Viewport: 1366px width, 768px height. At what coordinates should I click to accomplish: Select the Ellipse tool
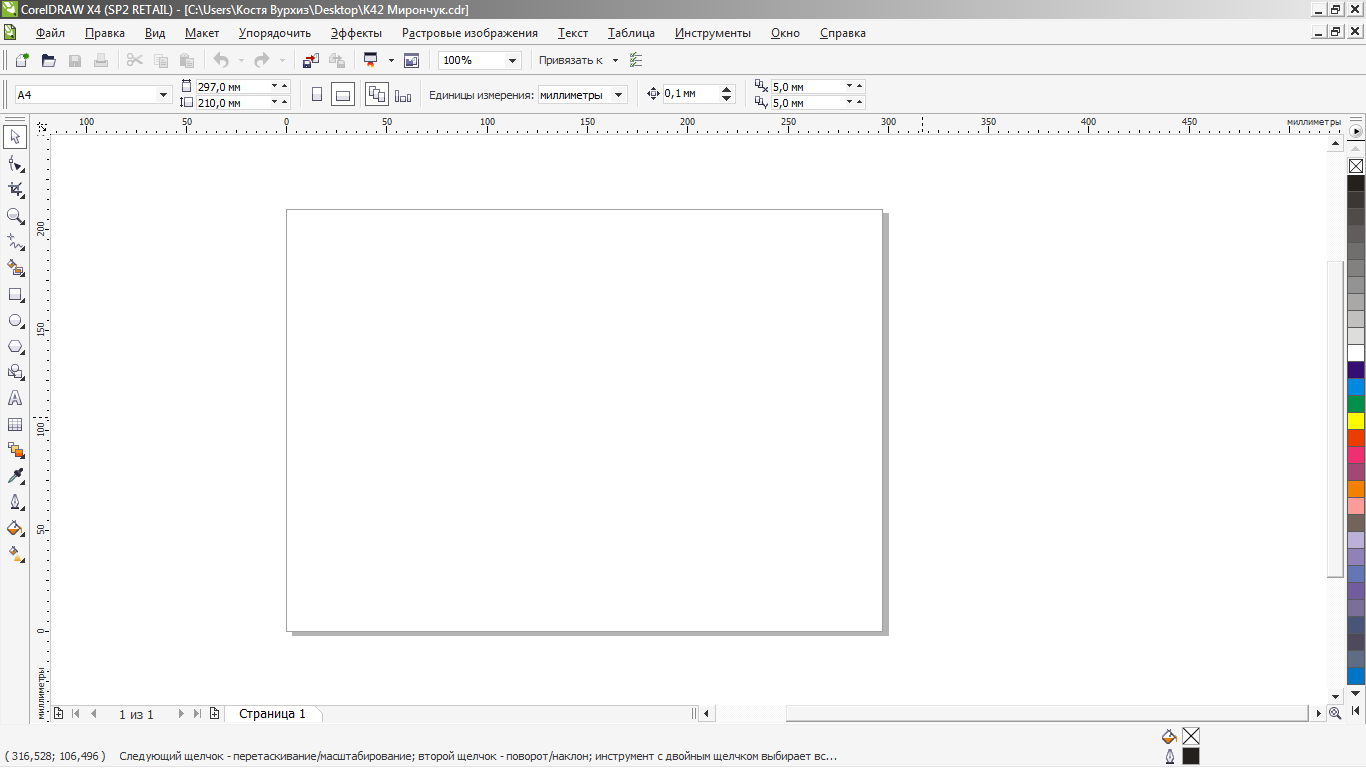[15, 320]
